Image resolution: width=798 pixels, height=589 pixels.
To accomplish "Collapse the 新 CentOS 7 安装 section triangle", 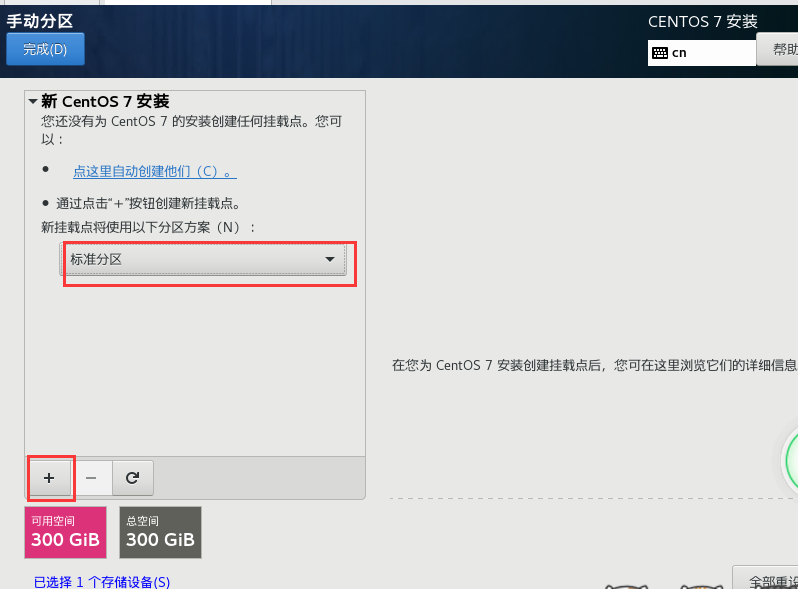I will [x=33, y=101].
